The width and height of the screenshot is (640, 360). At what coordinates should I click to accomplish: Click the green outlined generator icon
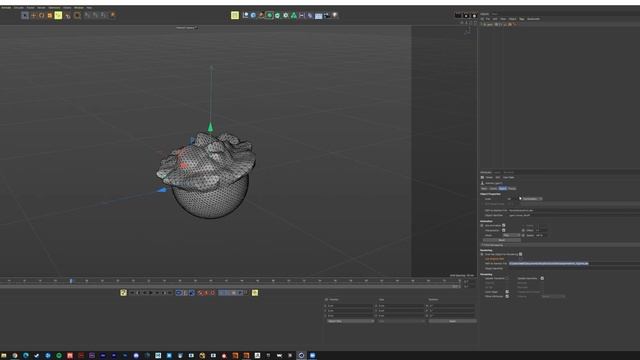pyautogui.click(x=269, y=16)
